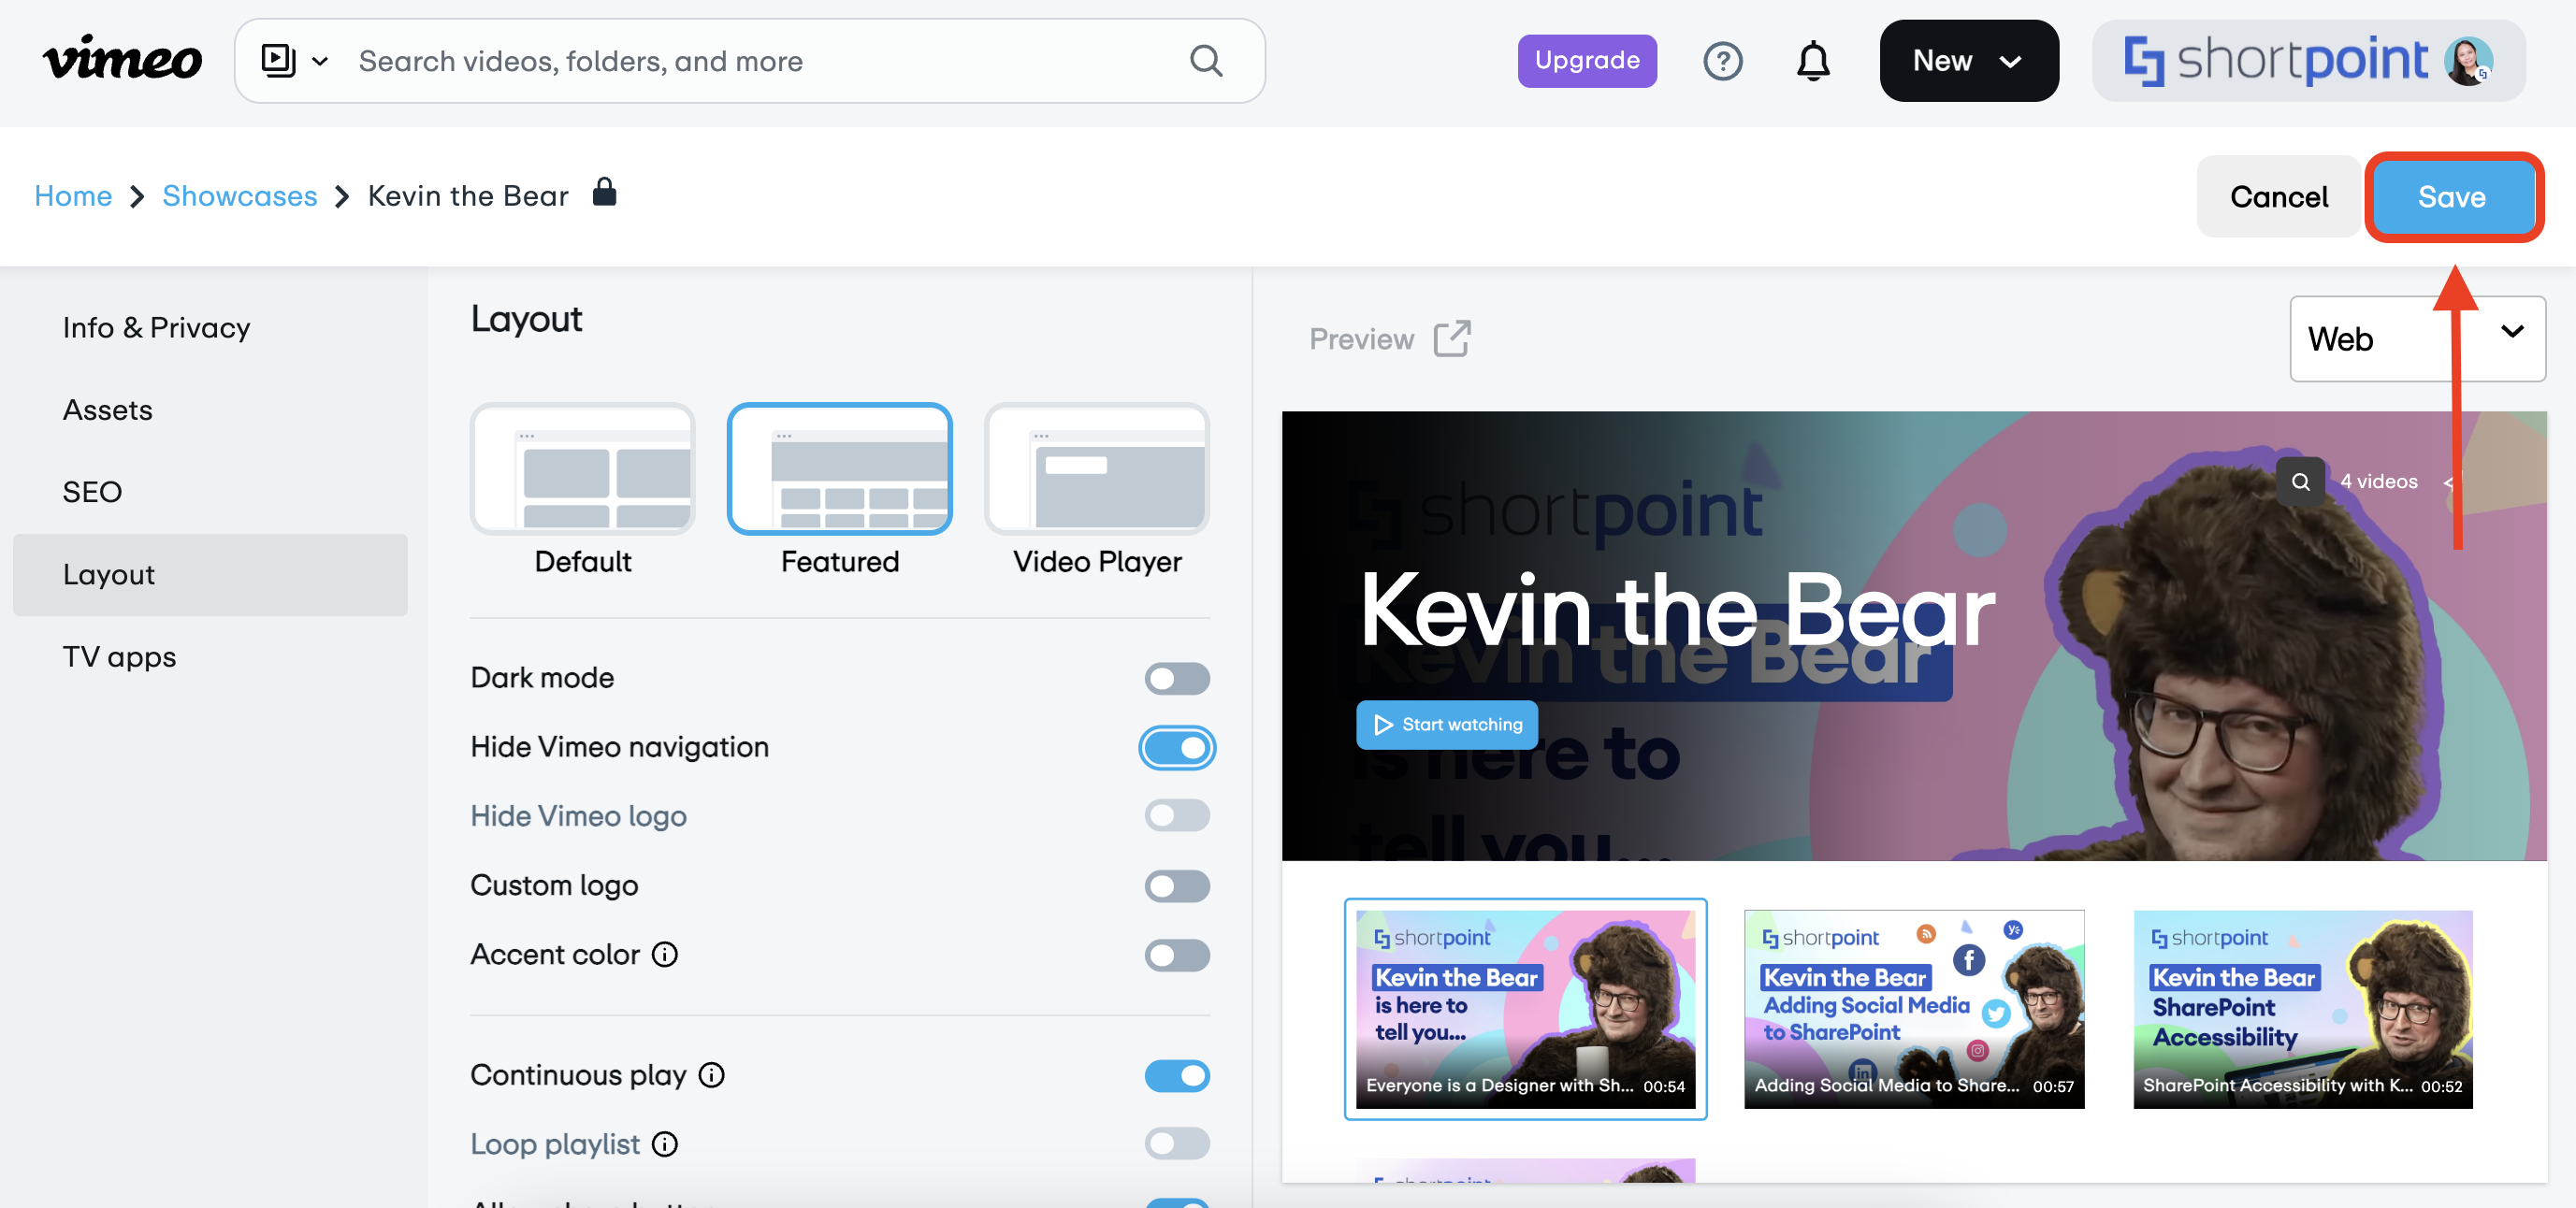
Task: Open the help question mark icon
Action: (1722, 61)
